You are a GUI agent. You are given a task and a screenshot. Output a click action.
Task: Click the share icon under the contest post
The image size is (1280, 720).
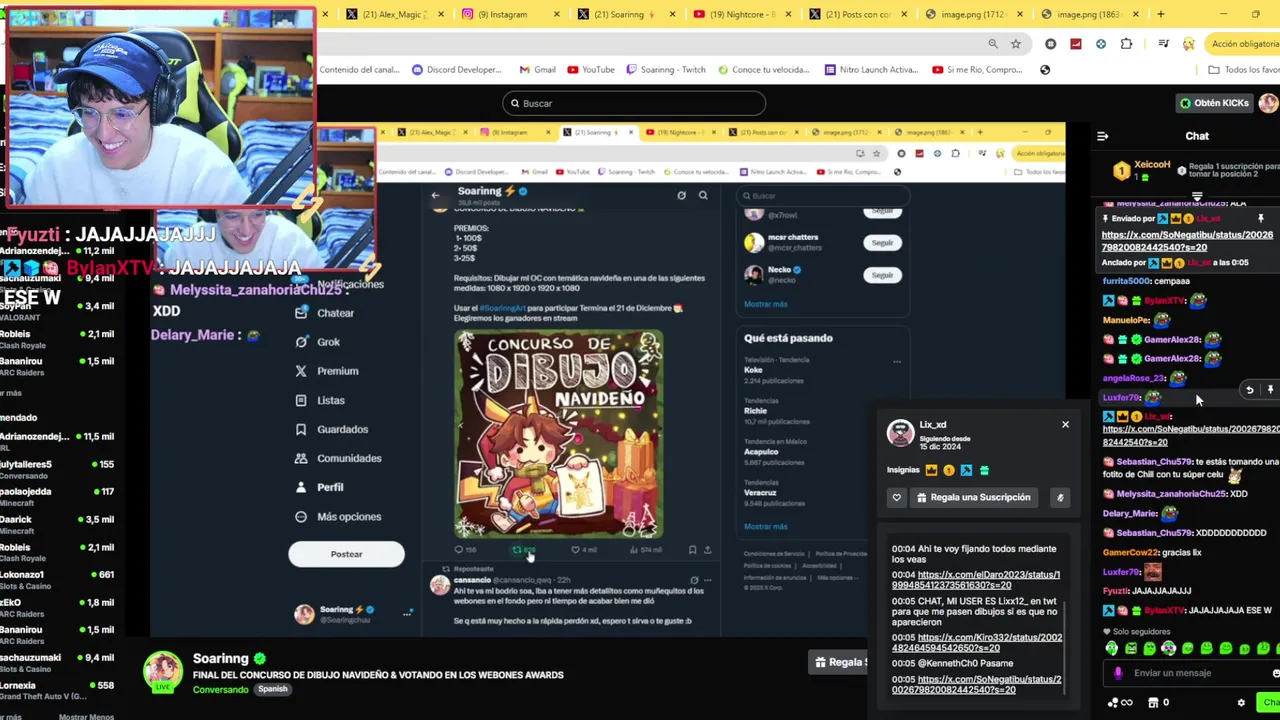pos(708,549)
